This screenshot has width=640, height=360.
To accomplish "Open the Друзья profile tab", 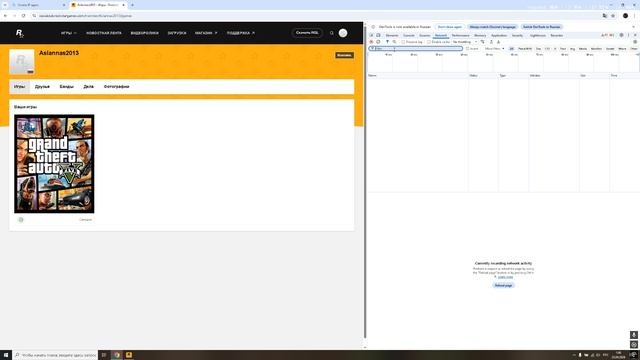I will [42, 87].
